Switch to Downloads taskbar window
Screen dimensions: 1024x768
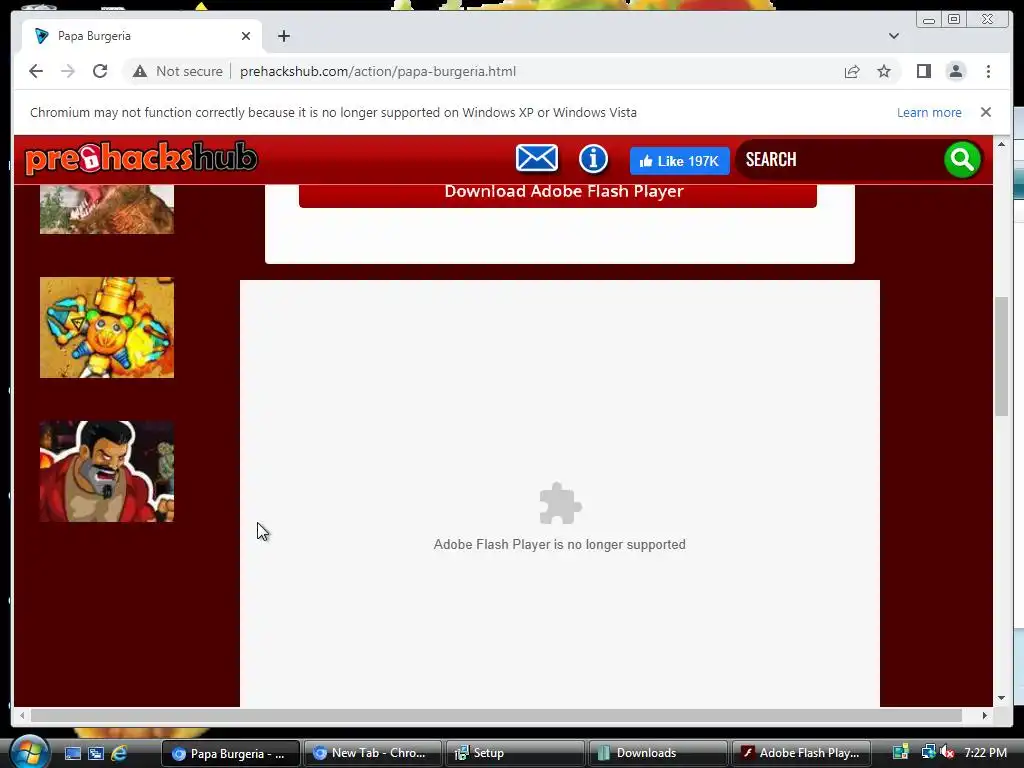(658, 753)
